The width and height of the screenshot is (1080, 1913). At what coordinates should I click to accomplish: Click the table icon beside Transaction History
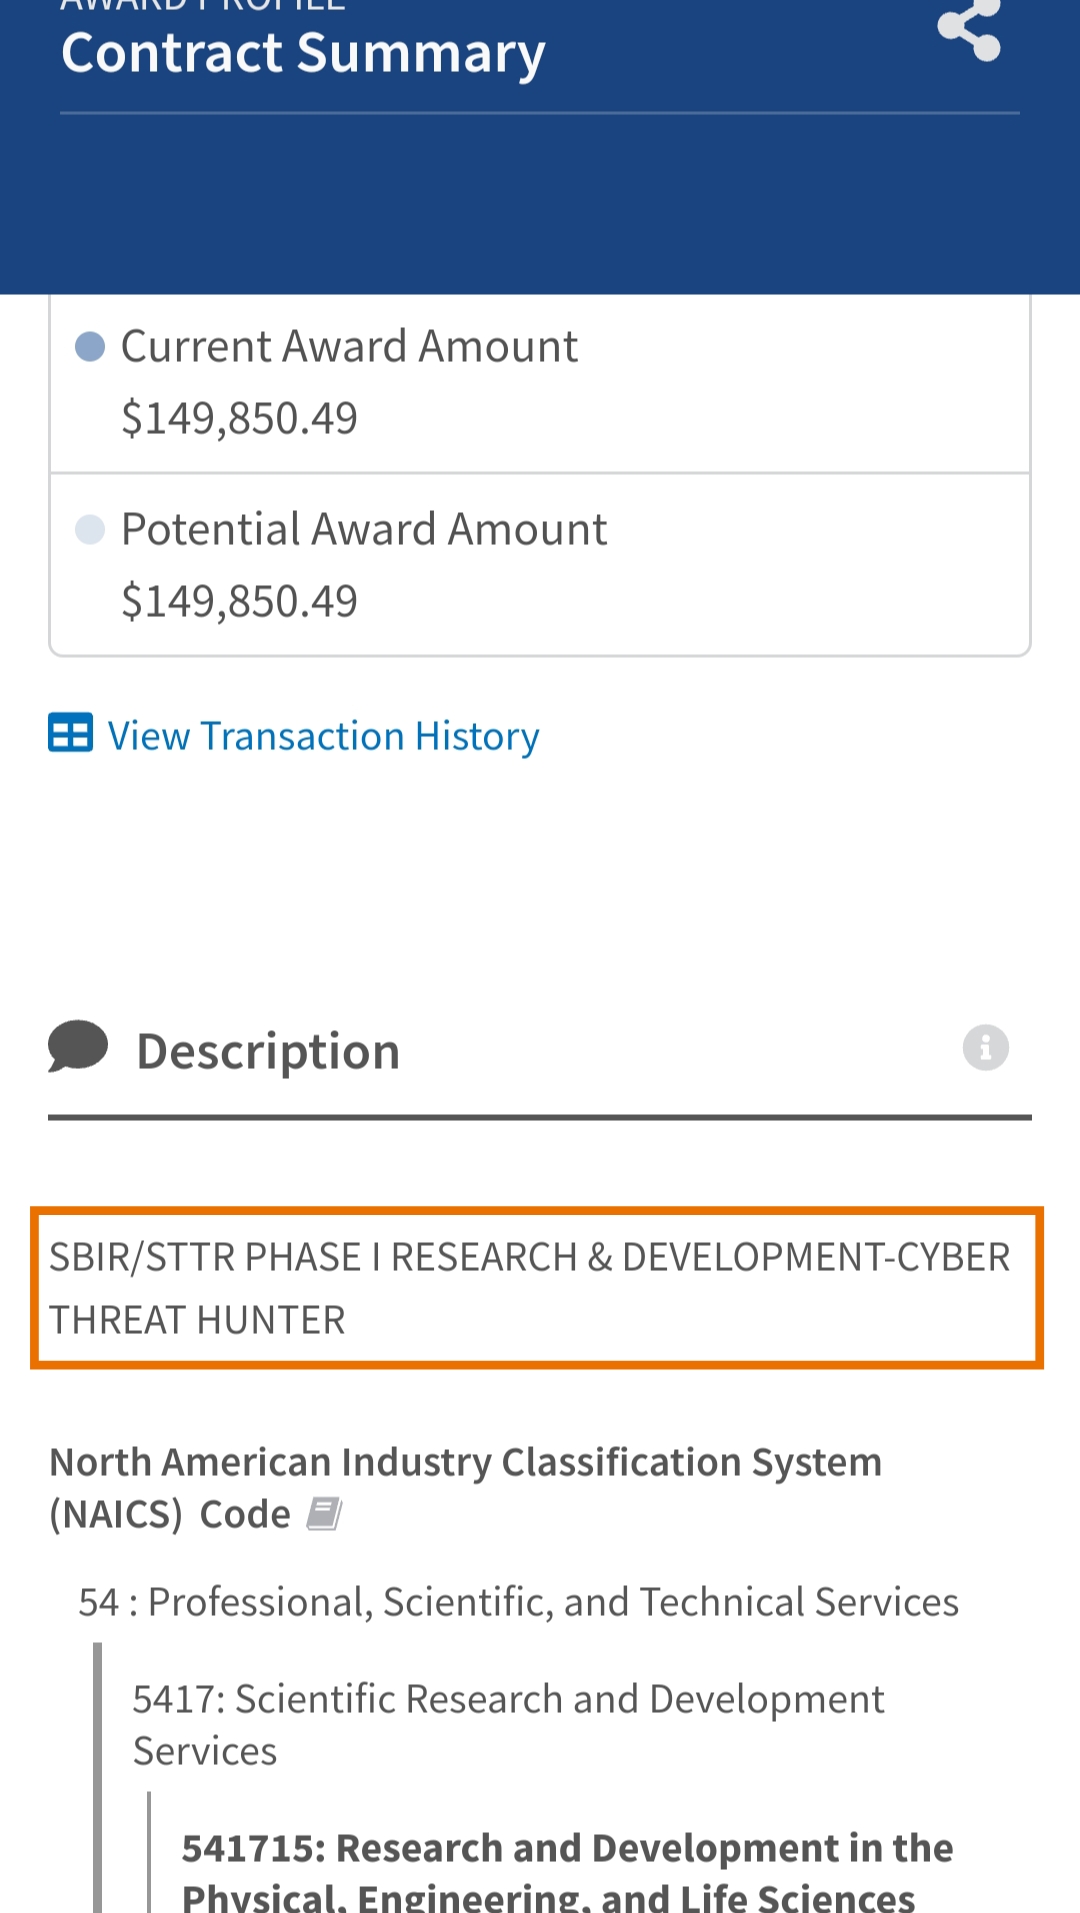(x=71, y=733)
